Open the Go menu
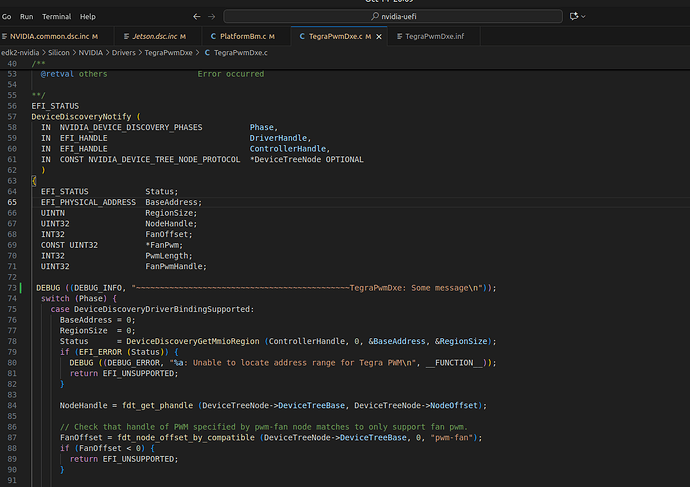Viewport: 690px width, 487px height. point(7,17)
